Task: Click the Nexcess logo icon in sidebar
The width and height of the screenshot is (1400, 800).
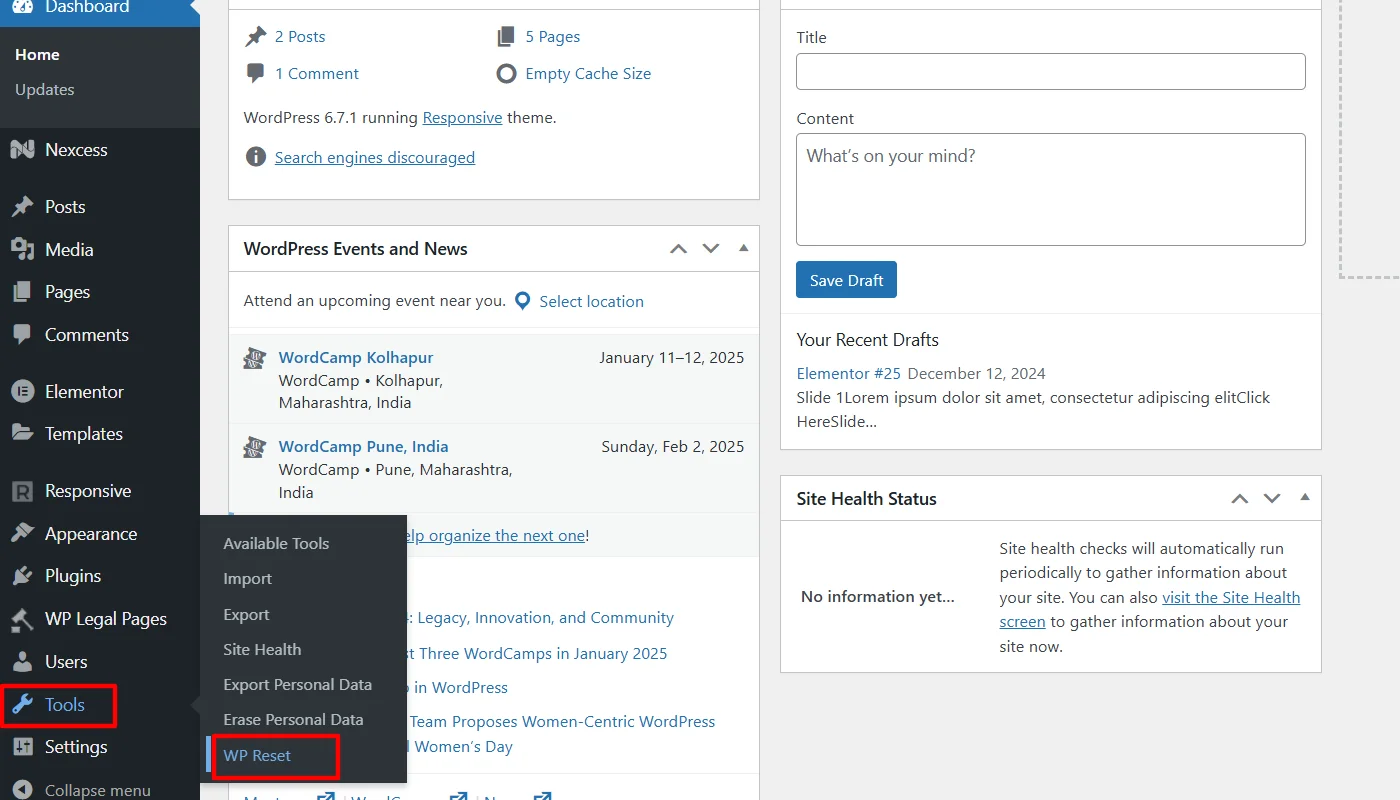Action: pos(22,150)
